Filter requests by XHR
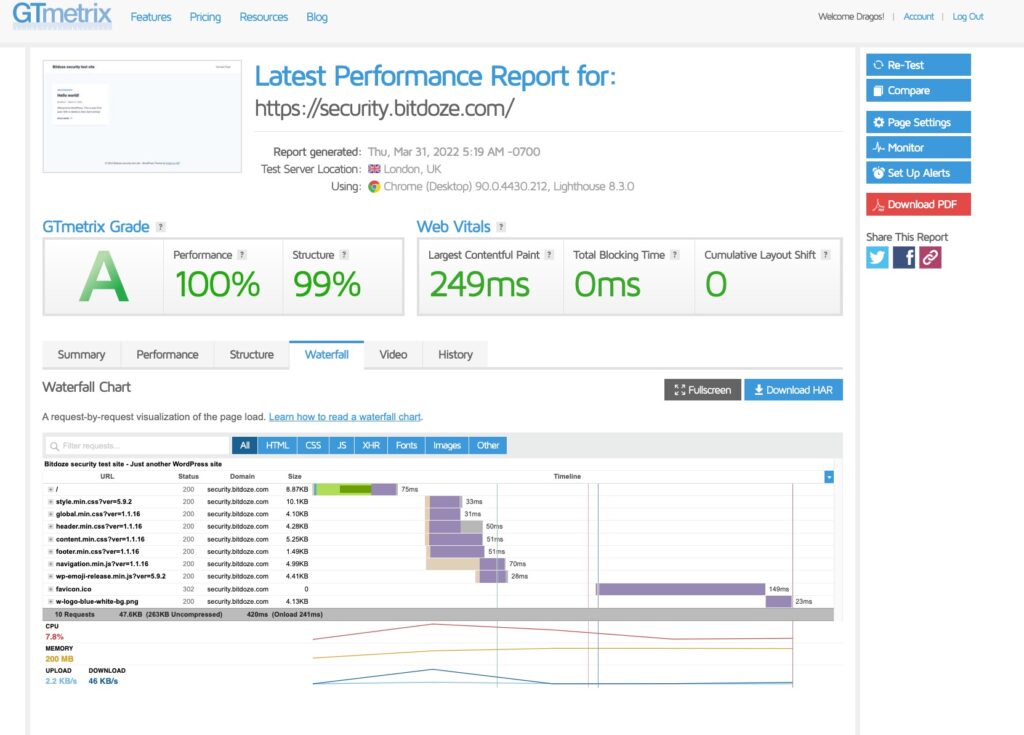The height and width of the screenshot is (735, 1024). (x=371, y=446)
